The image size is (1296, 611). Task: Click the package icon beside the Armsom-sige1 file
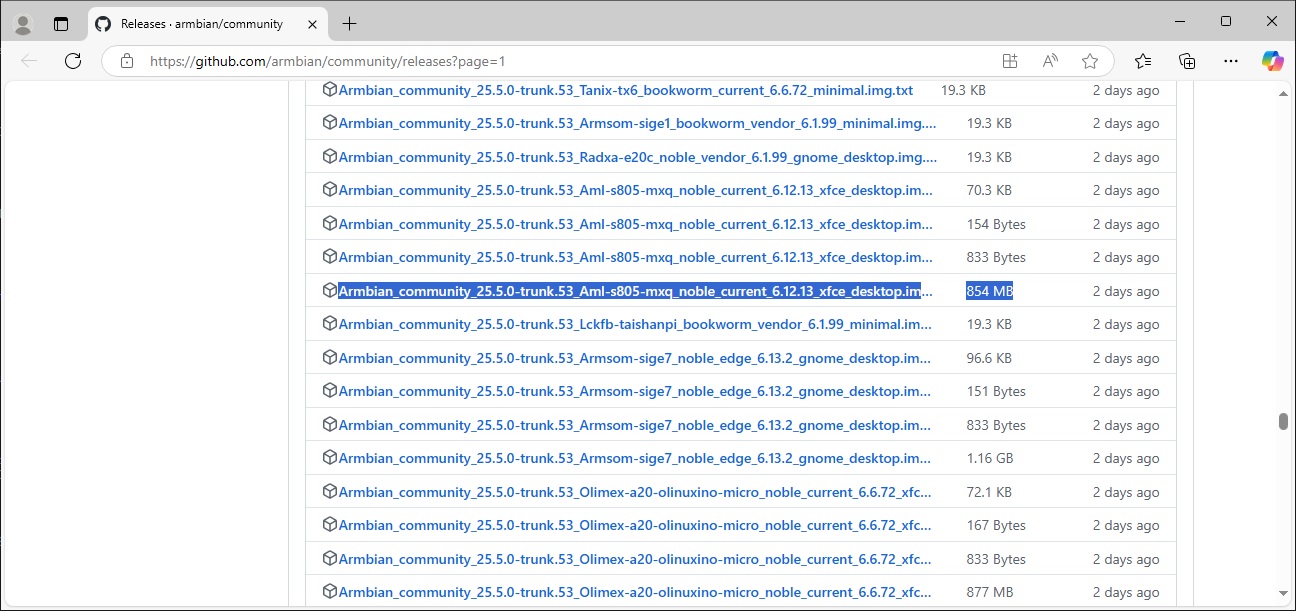click(330, 123)
